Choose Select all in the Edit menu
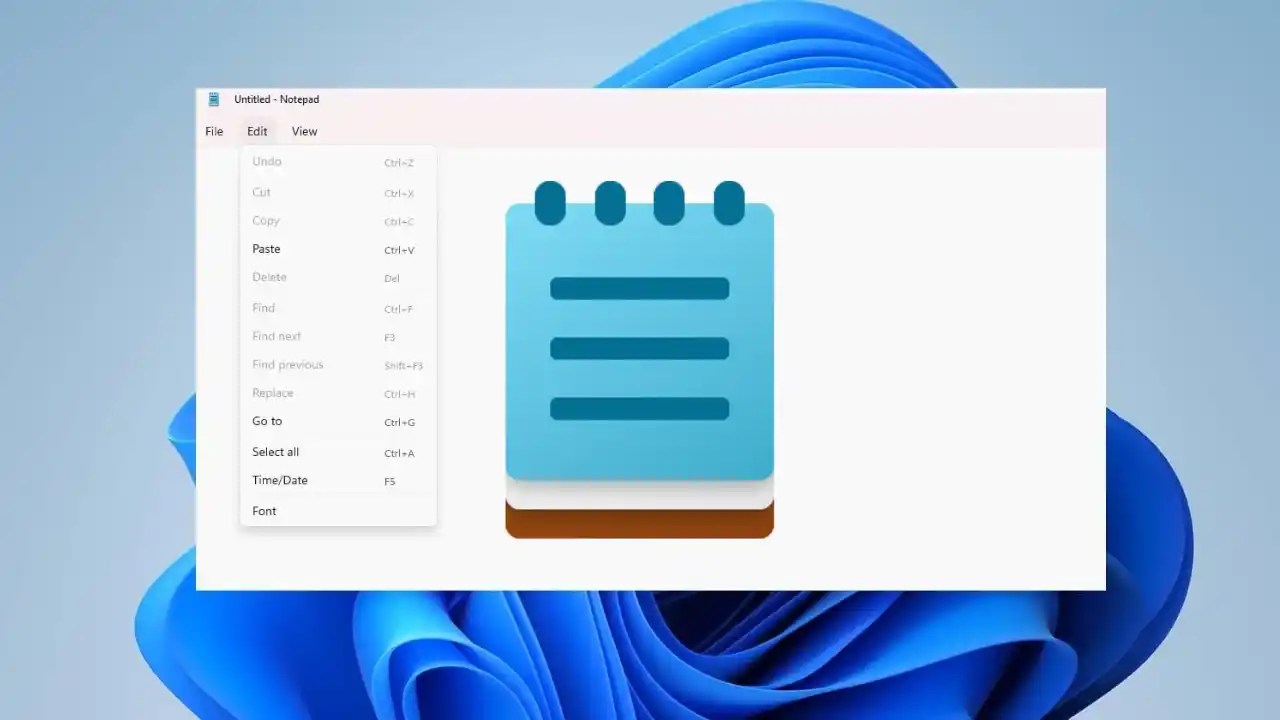1280x720 pixels. tap(275, 451)
